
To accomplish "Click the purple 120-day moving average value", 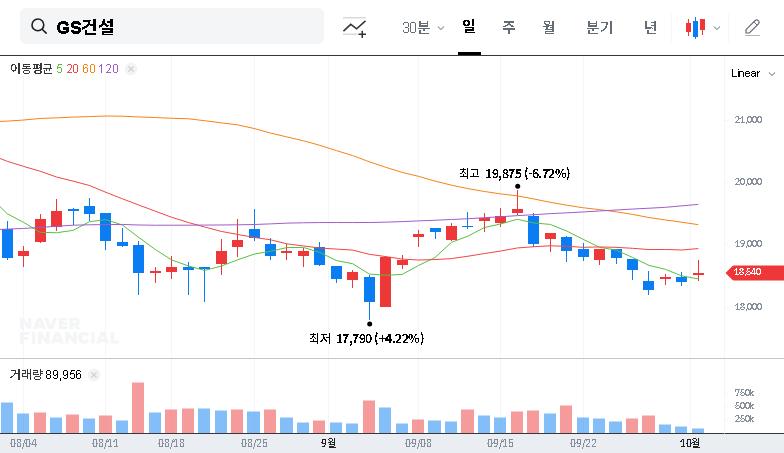I will (109, 69).
